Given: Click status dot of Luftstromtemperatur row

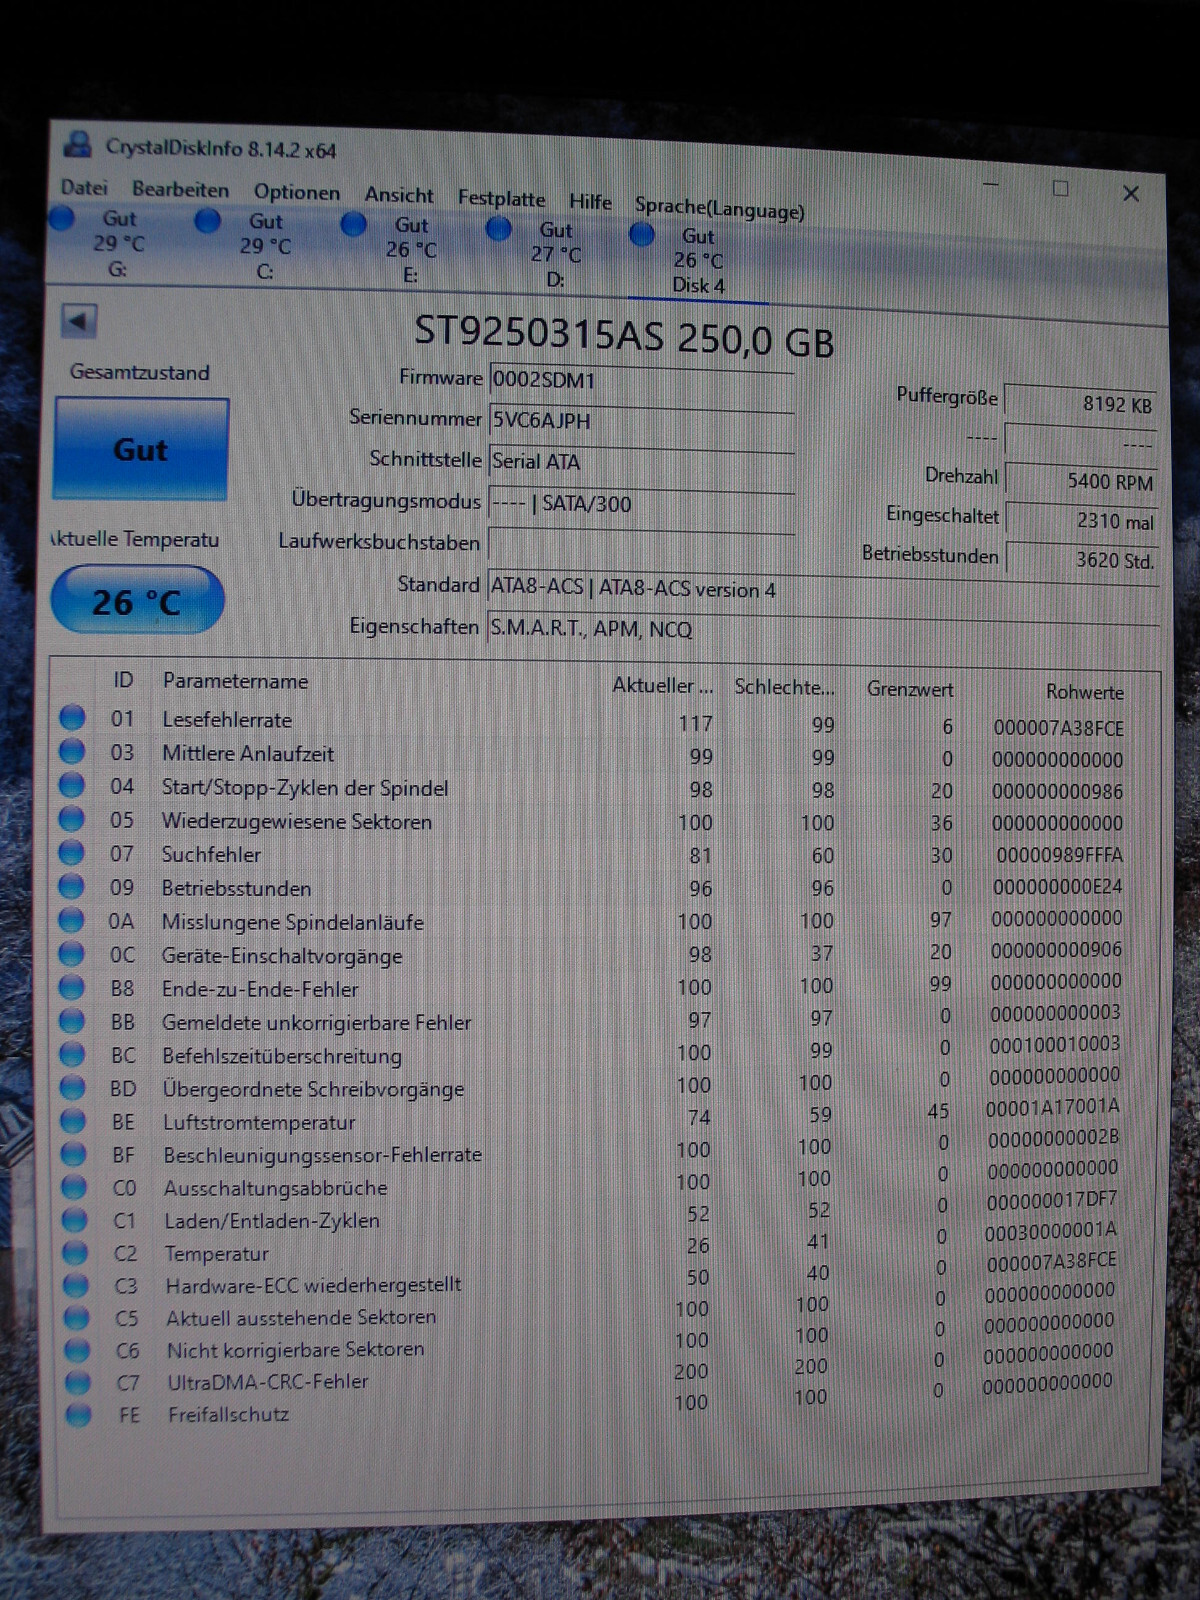Looking at the screenshot, I should click(73, 1121).
